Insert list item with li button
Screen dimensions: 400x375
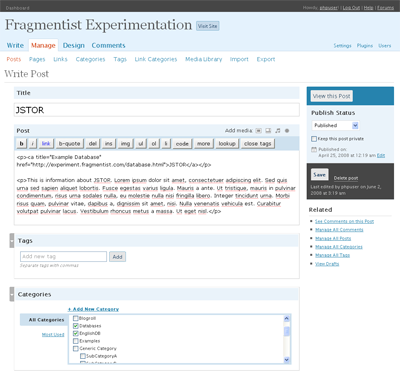166,144
